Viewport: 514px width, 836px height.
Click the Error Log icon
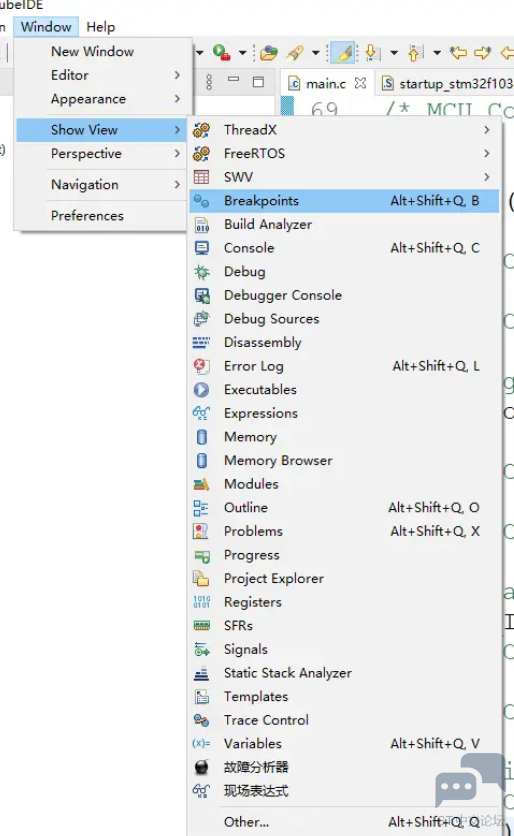point(202,366)
